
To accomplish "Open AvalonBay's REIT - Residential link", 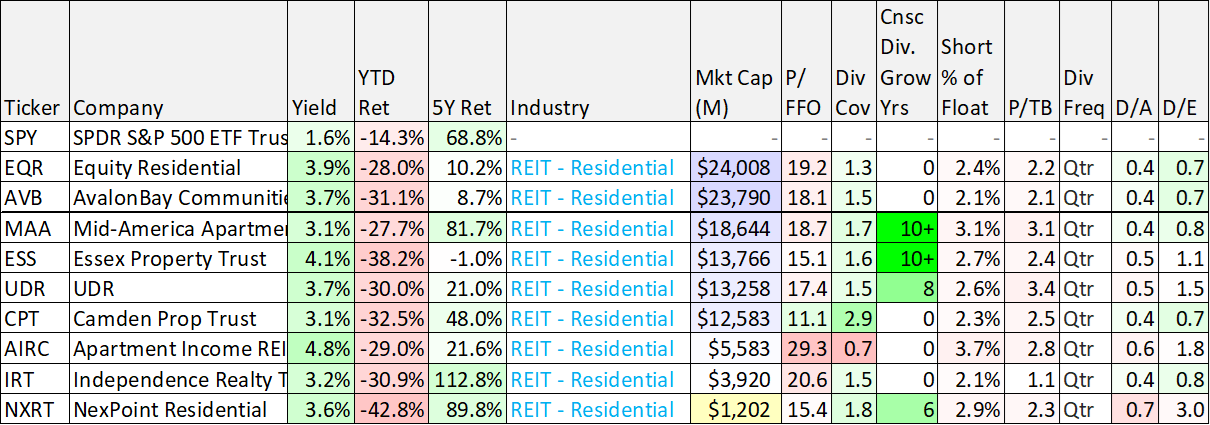I will [x=592, y=198].
